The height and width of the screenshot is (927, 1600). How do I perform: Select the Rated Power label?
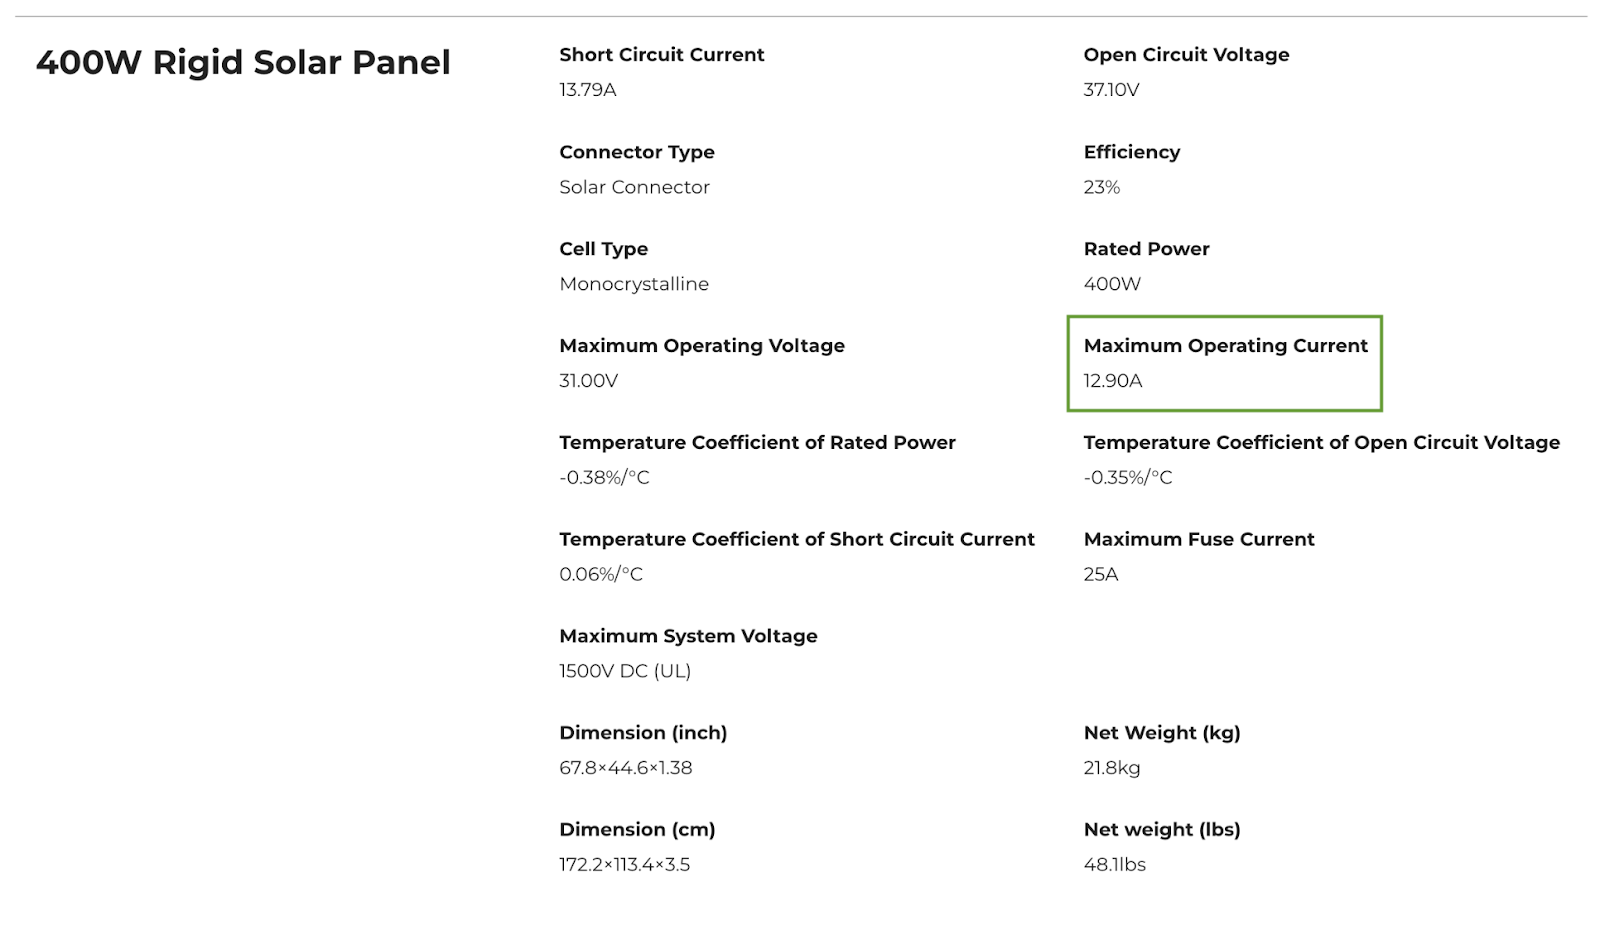click(x=1146, y=248)
